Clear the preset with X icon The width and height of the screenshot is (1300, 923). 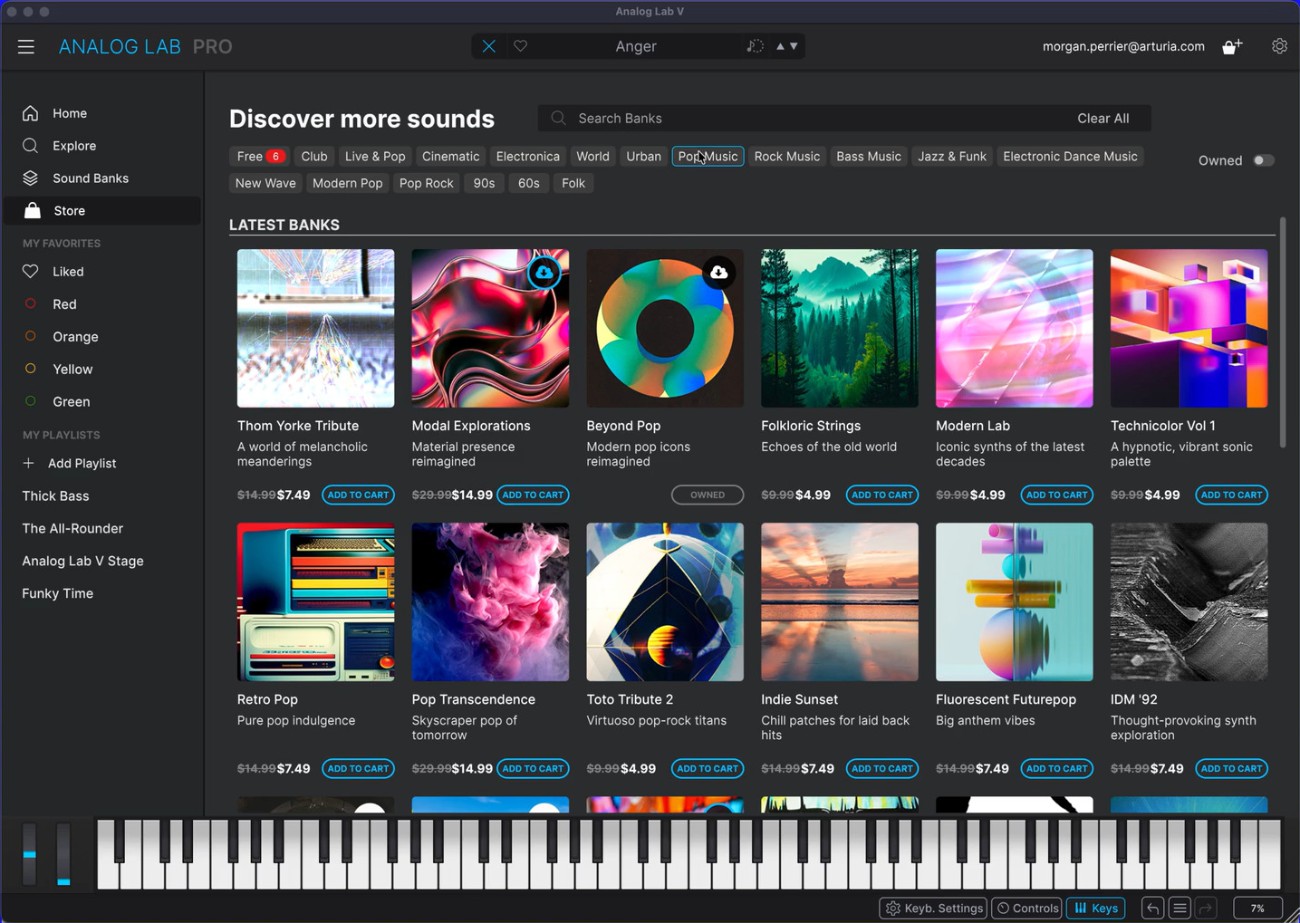coord(489,46)
